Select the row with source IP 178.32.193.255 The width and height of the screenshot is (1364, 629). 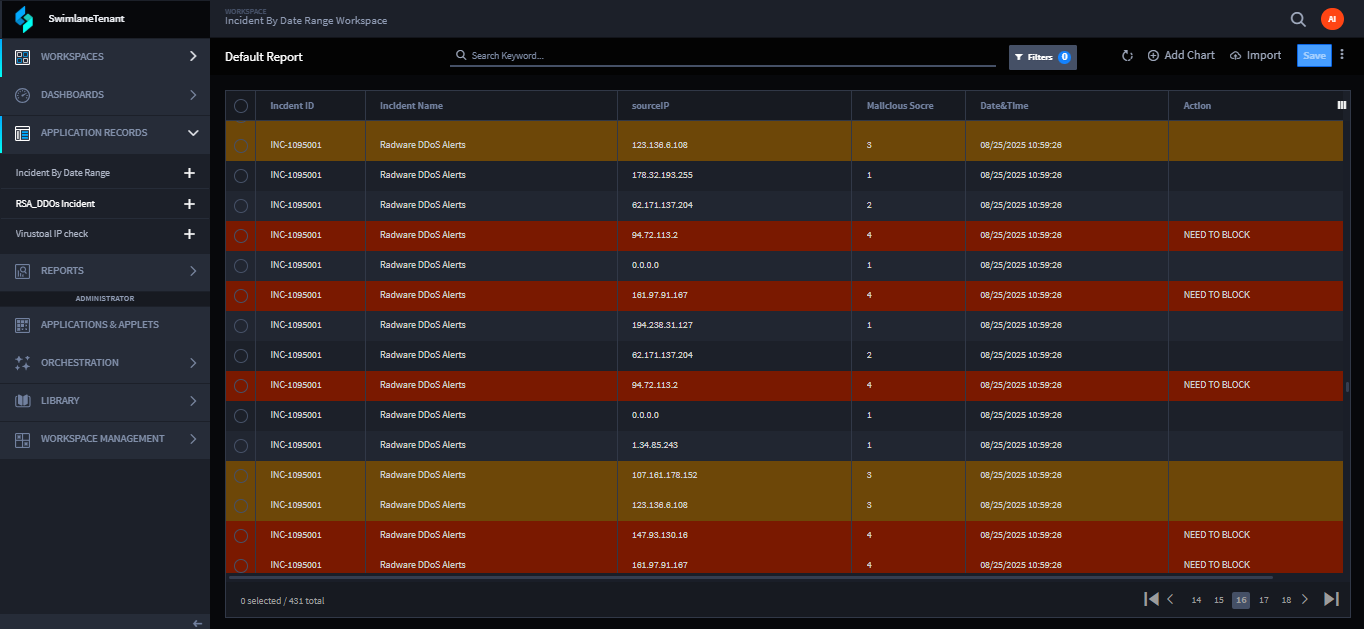(x=241, y=175)
